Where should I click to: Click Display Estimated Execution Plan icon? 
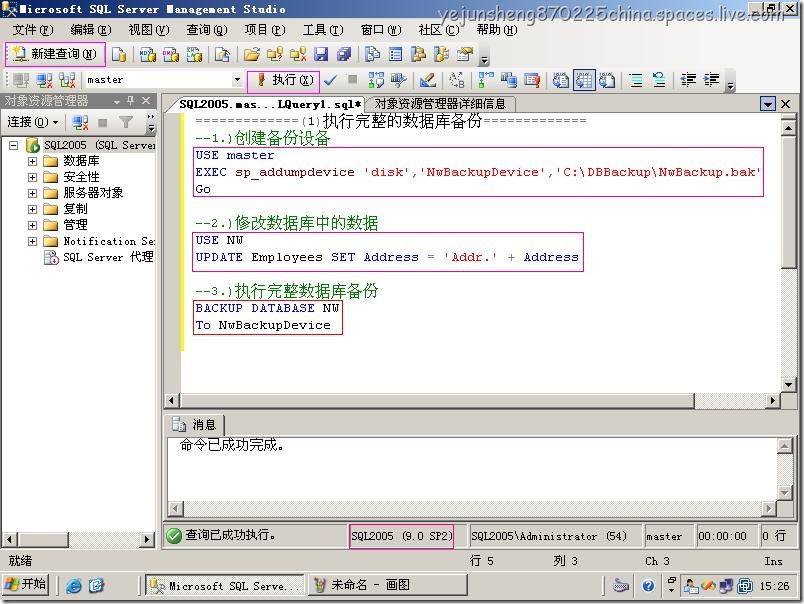coord(376,80)
